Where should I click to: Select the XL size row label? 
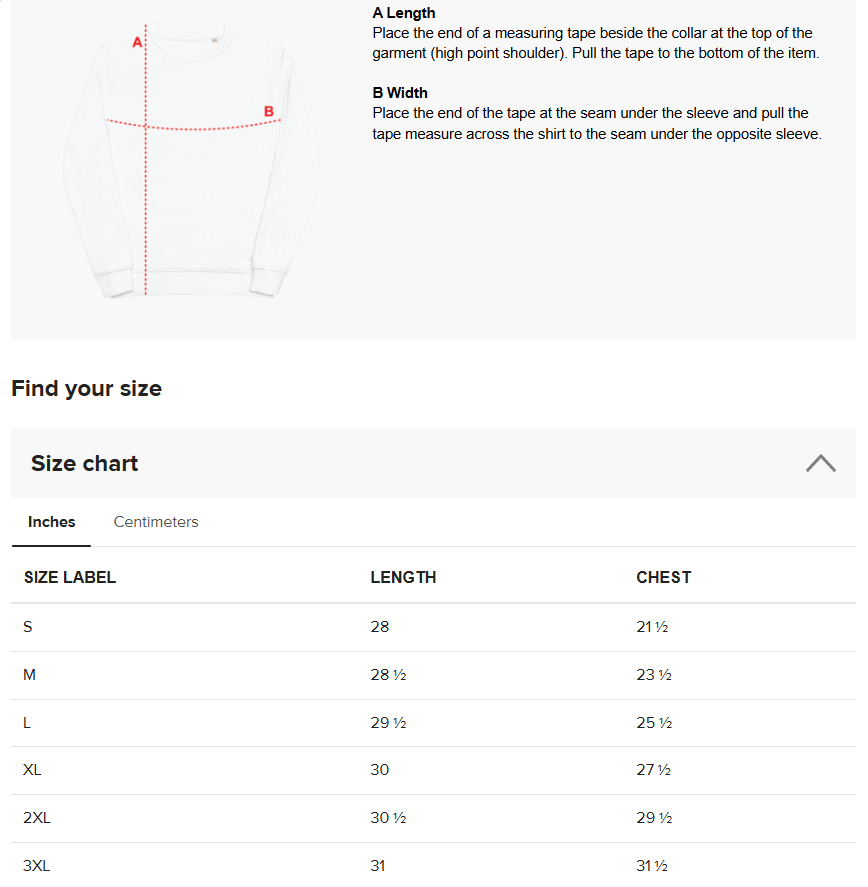[33, 770]
